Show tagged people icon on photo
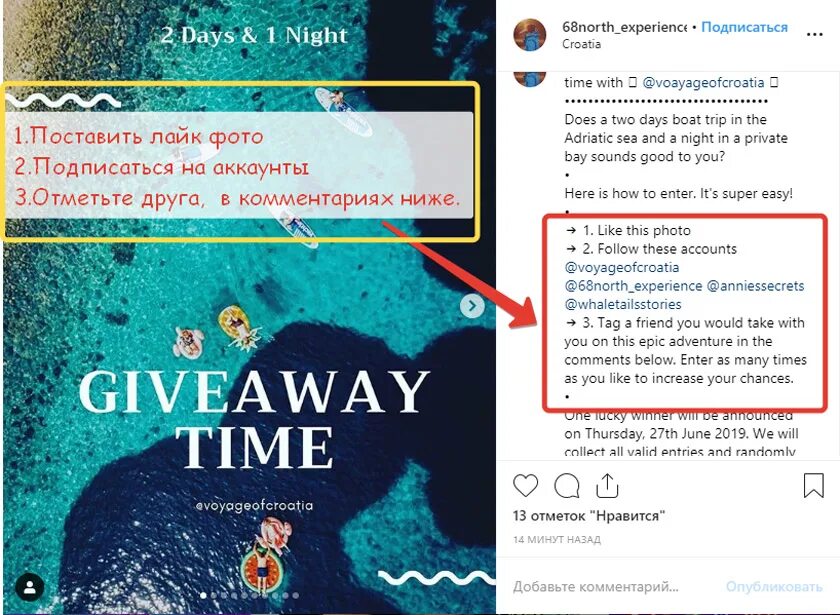Screen dimensions: 840x615 point(29,587)
